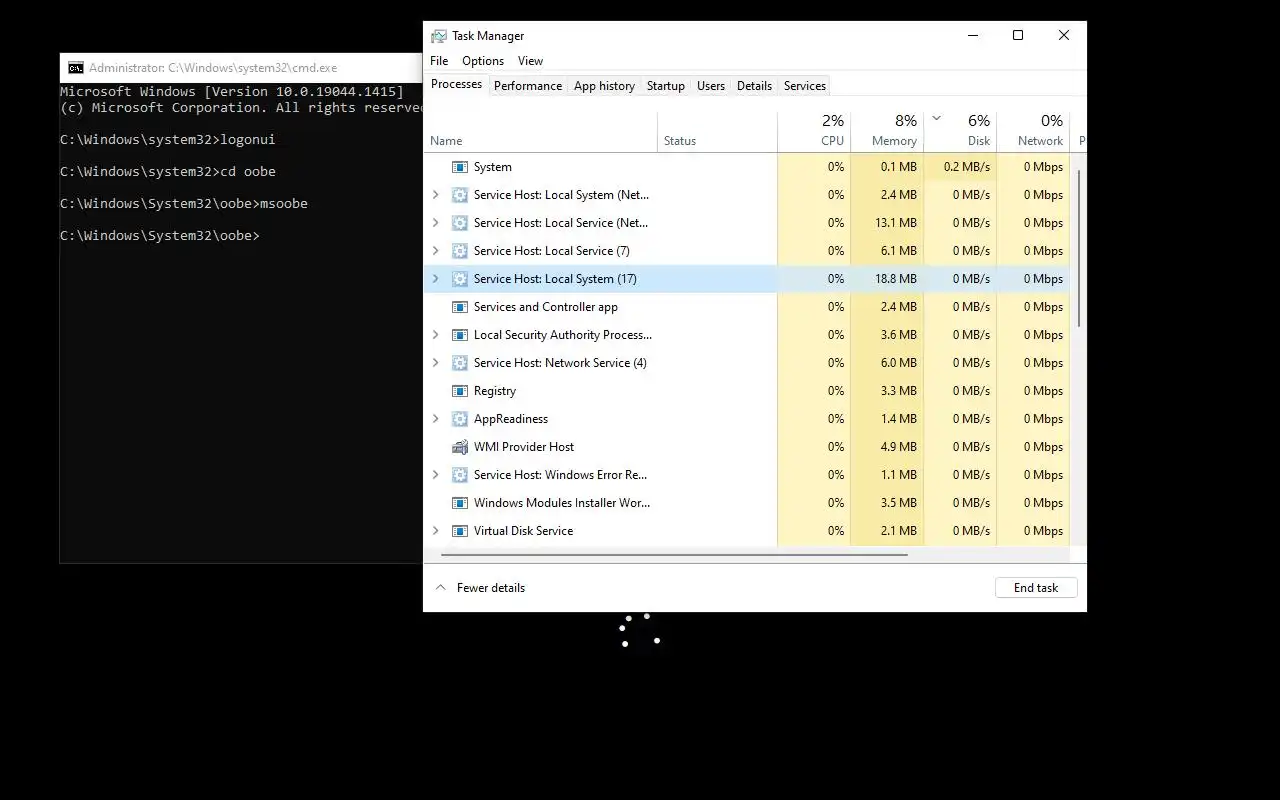Expand Service Host: Local System (Net...) row
Viewport: 1280px width, 800px height.
pos(435,195)
